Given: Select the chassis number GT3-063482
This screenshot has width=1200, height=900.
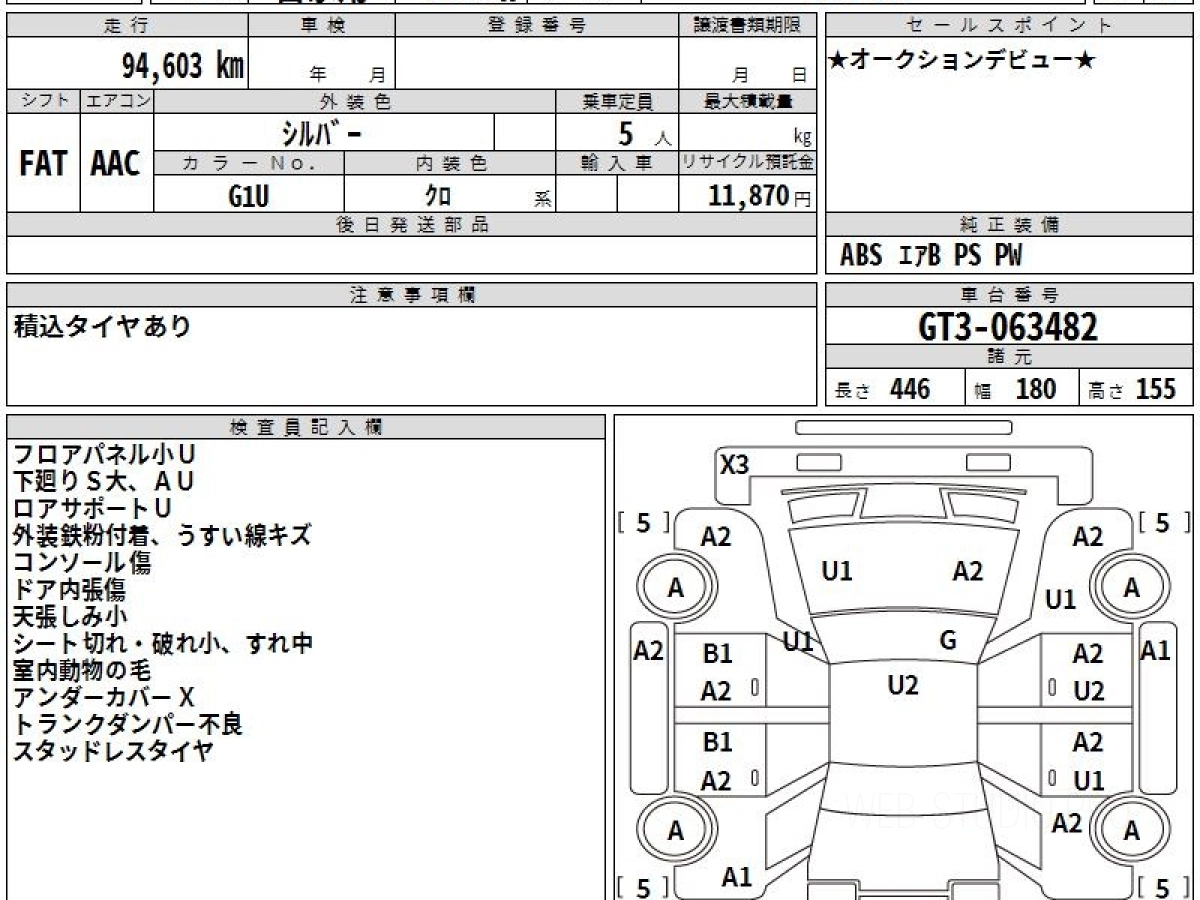Looking at the screenshot, I should (x=1008, y=327).
